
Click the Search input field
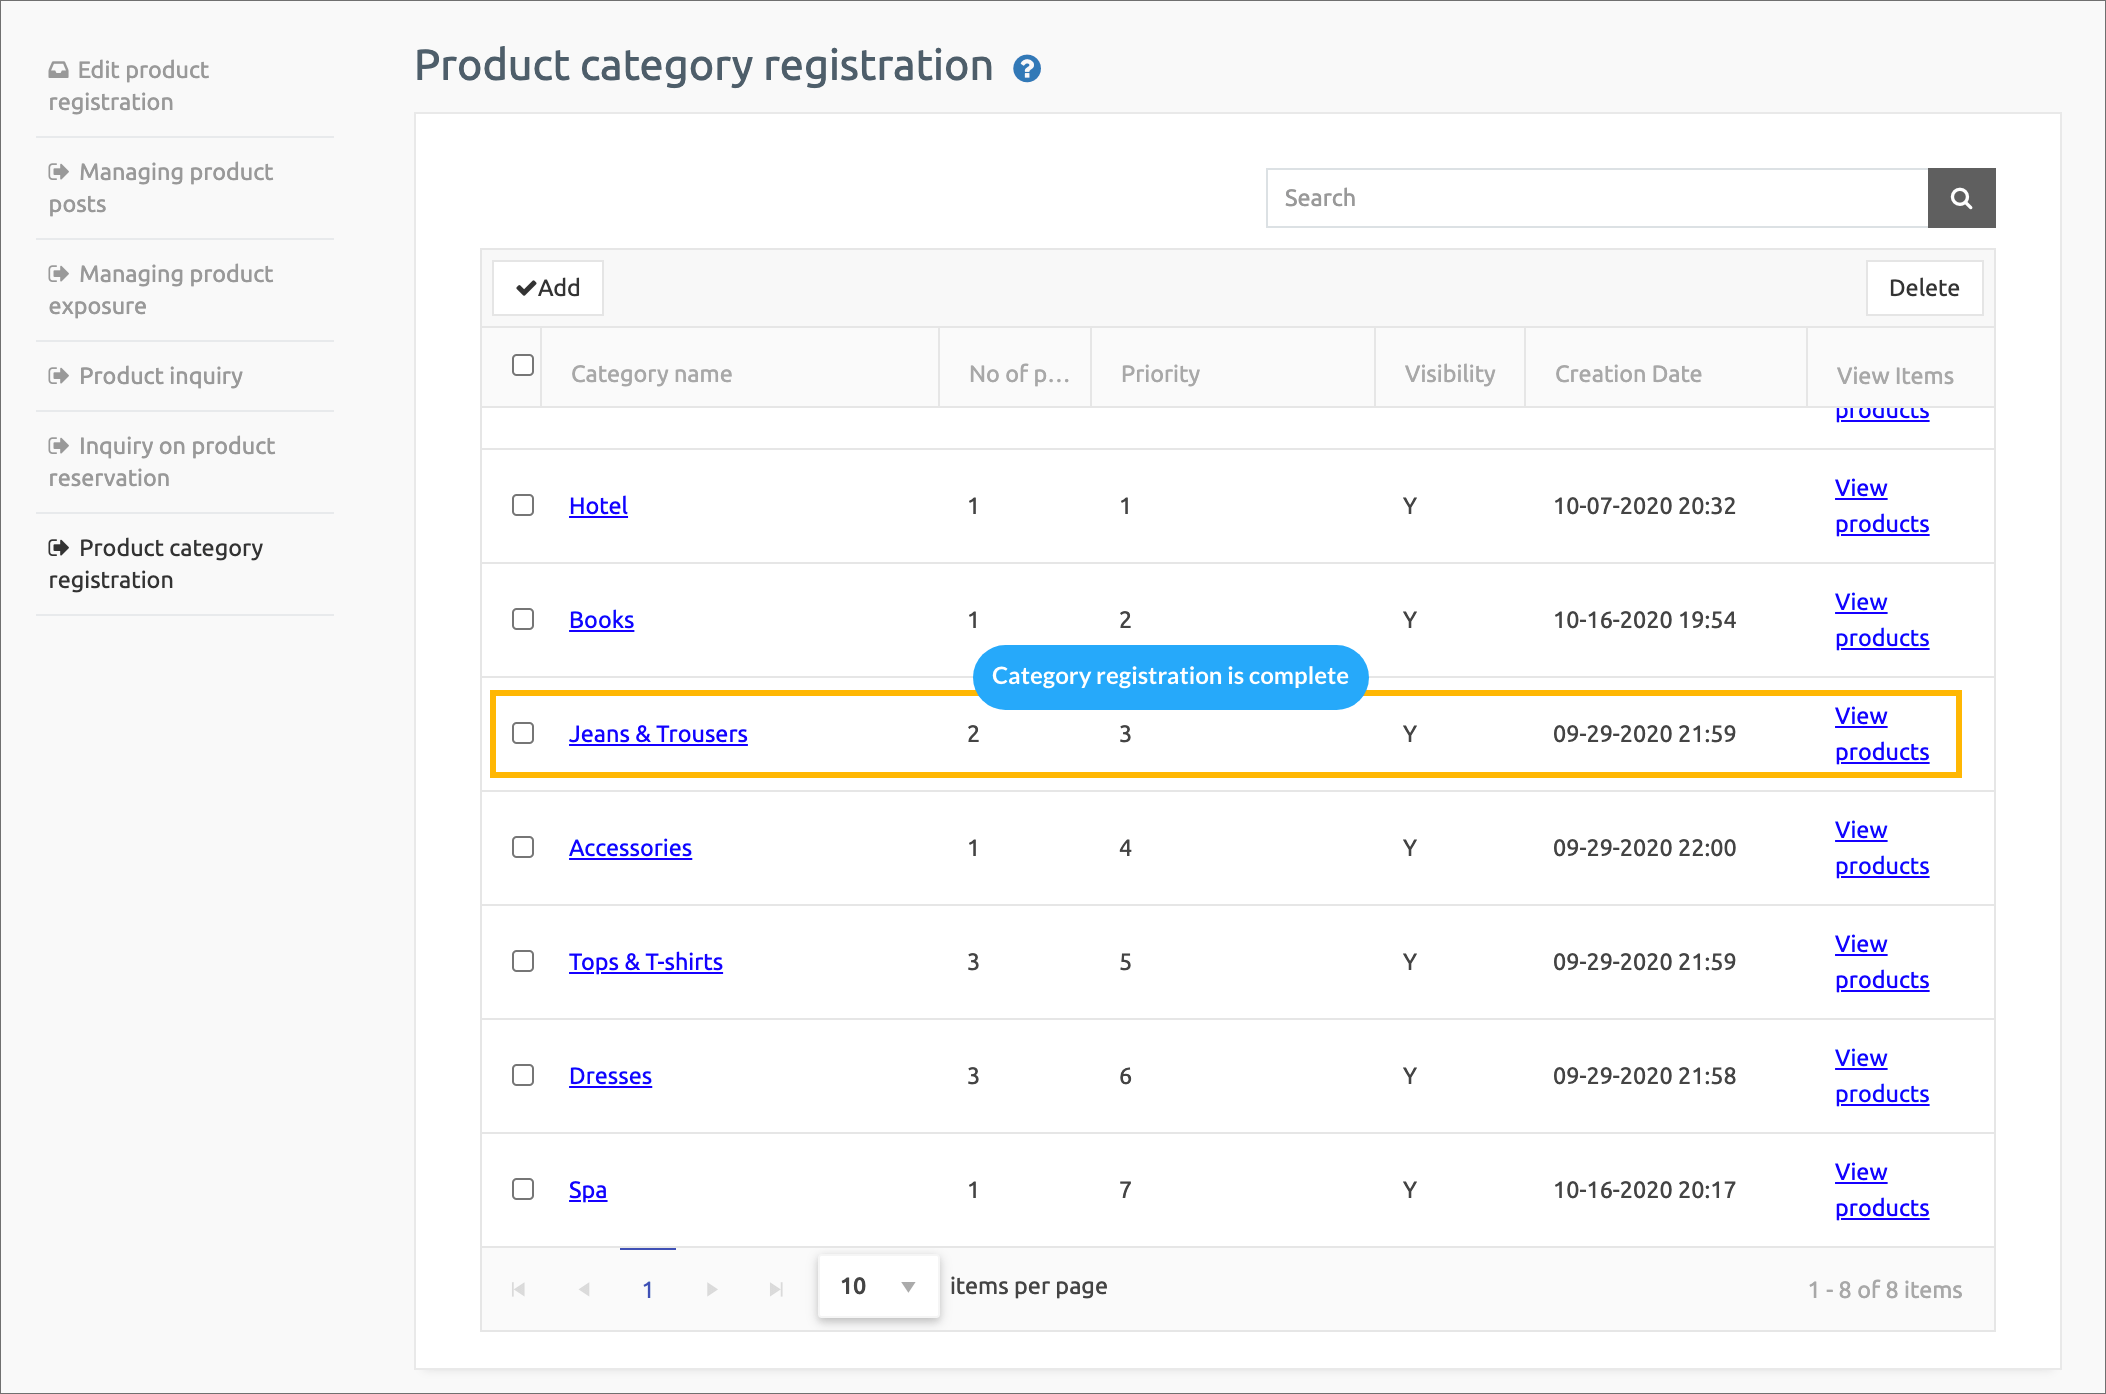point(1596,198)
